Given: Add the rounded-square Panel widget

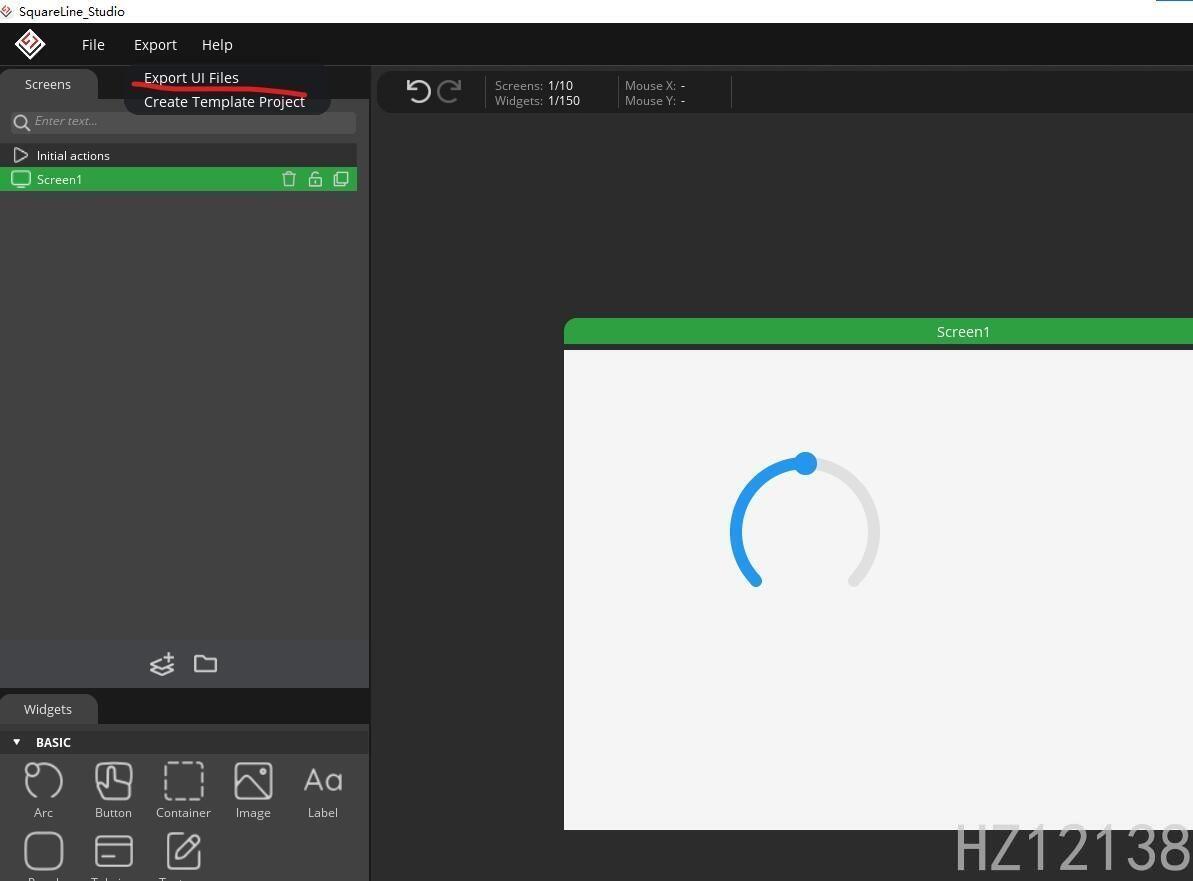Looking at the screenshot, I should pyautogui.click(x=43, y=851).
